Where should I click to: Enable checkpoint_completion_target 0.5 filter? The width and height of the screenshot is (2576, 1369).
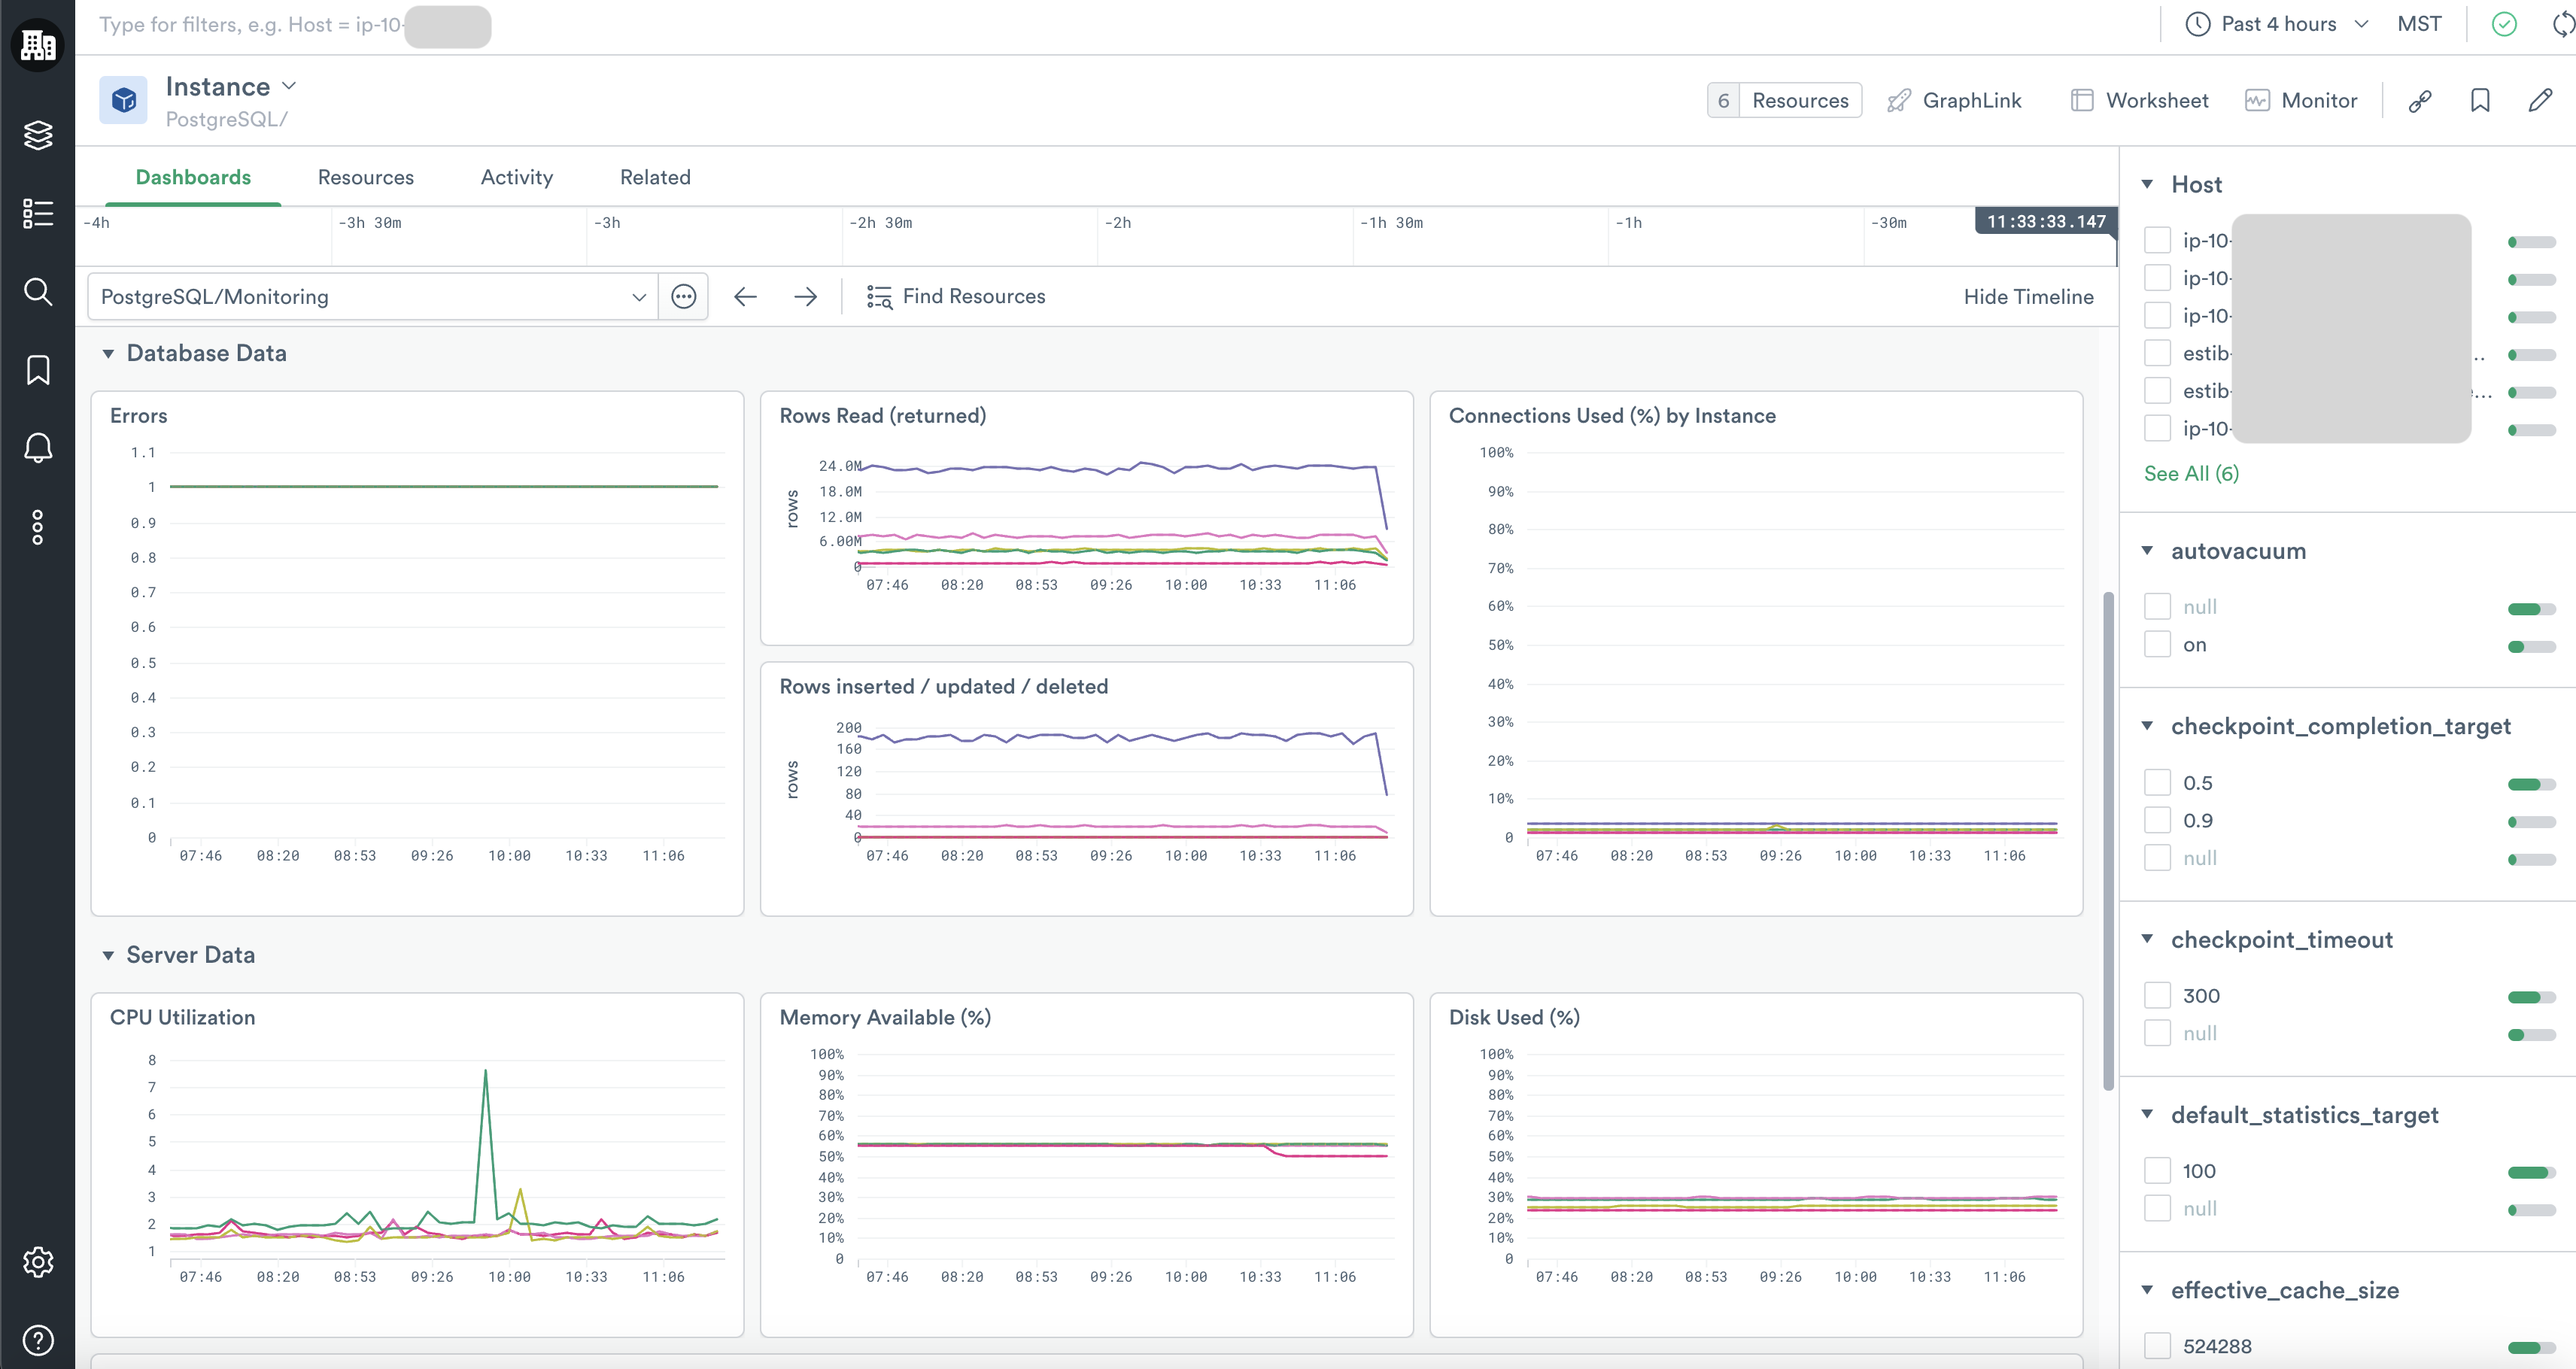coord(2158,783)
